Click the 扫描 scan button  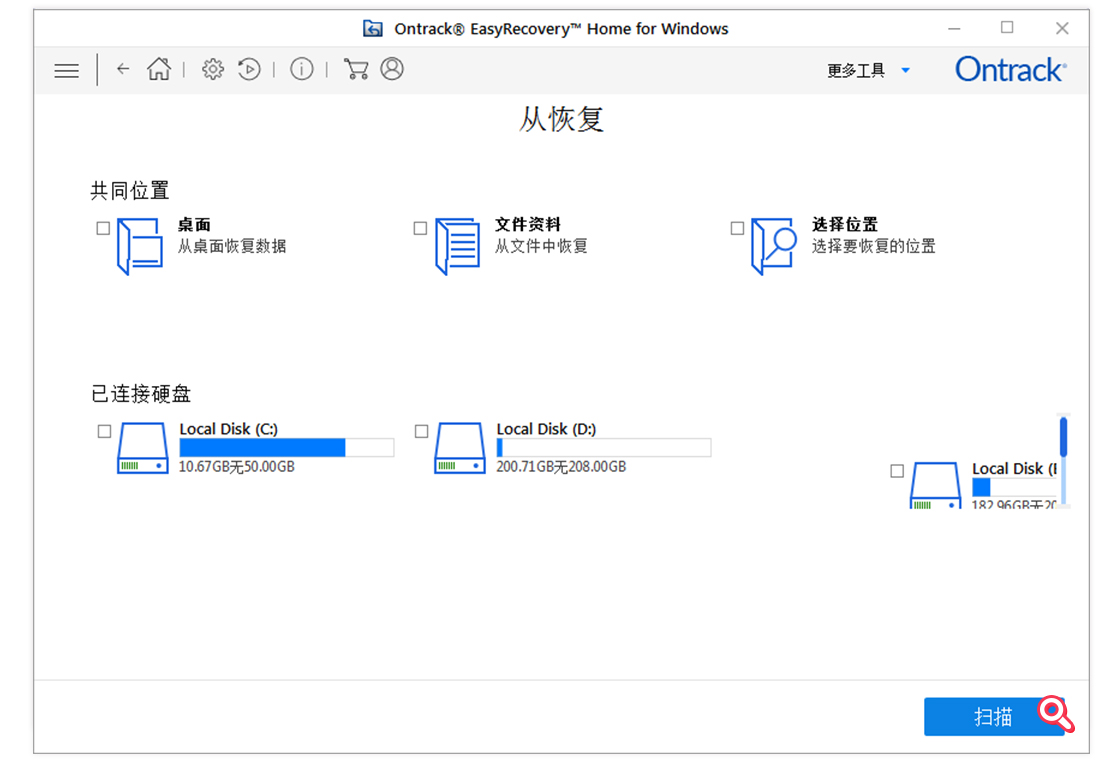click(x=995, y=716)
